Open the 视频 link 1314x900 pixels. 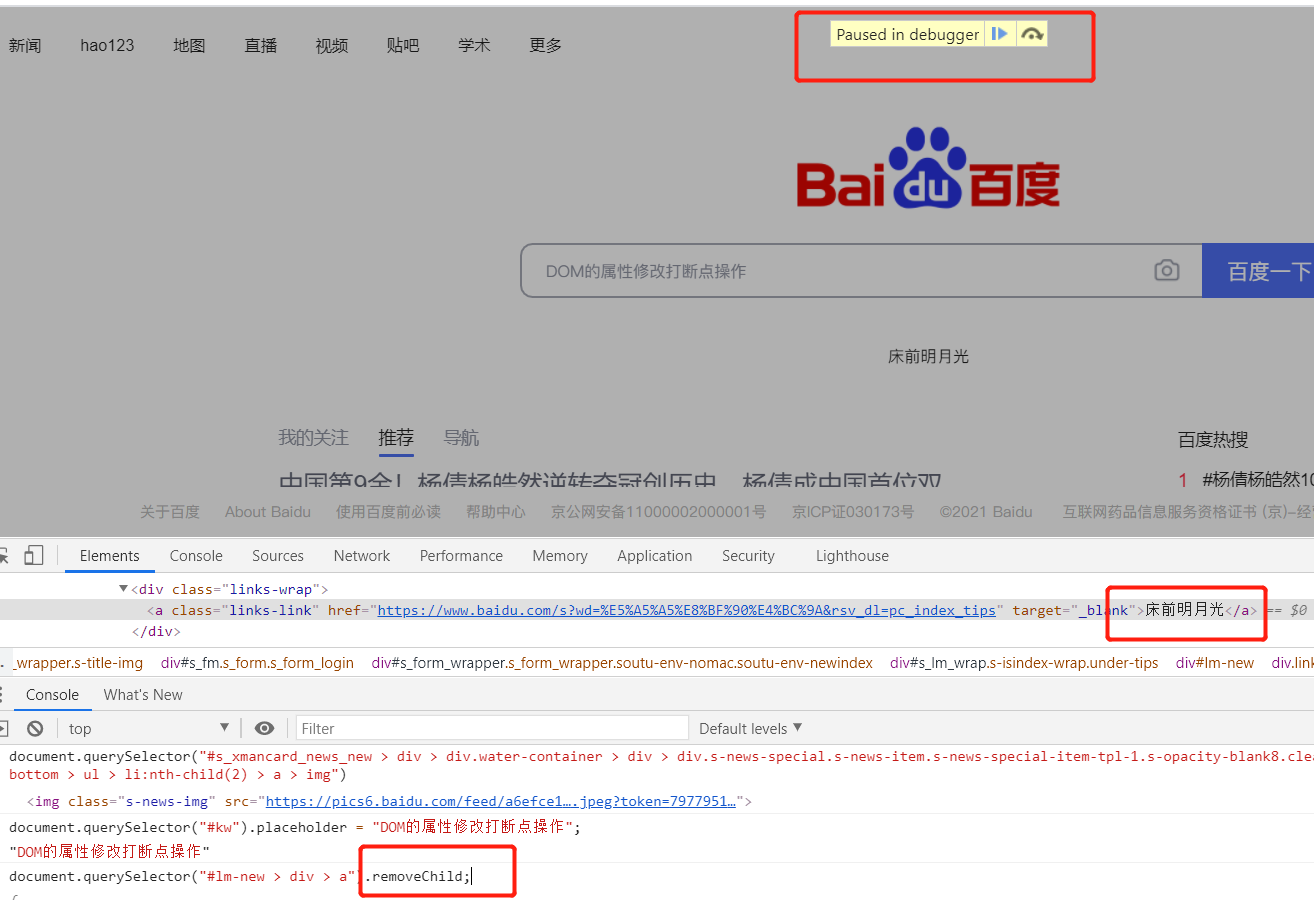click(x=332, y=45)
